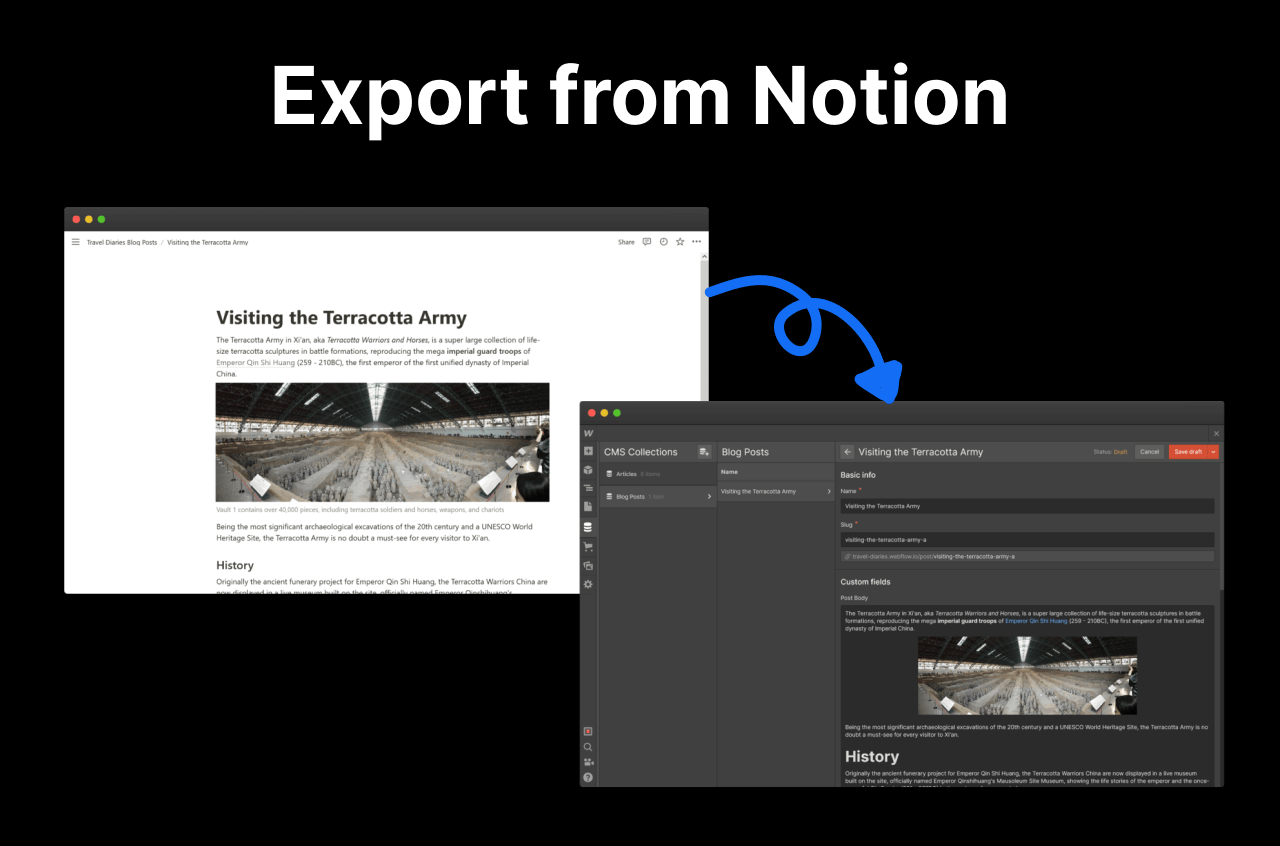Image resolution: width=1280 pixels, height=846 pixels.
Task: Open Webflow Ecommerce cart icon
Action: 588,546
